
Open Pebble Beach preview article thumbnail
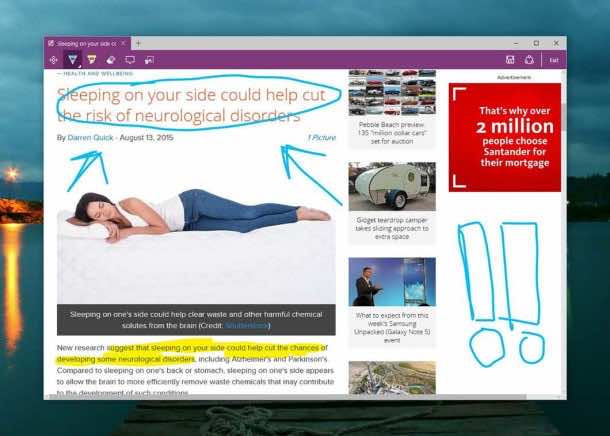click(392, 92)
